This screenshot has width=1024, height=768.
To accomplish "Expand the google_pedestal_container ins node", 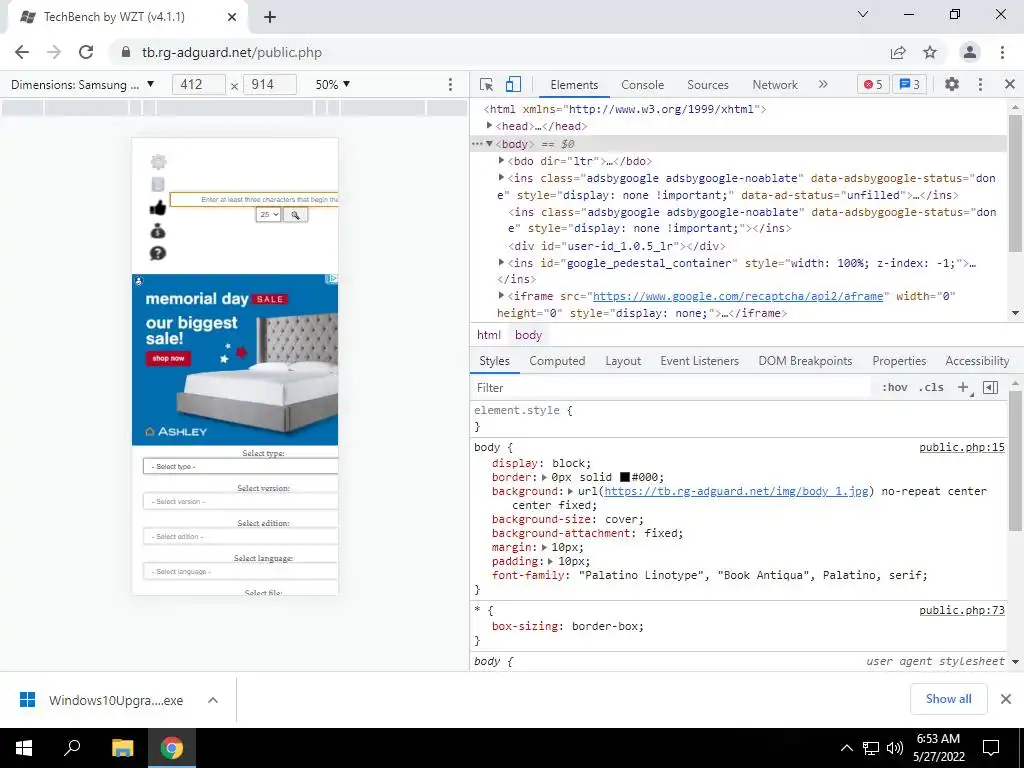I will (502, 262).
